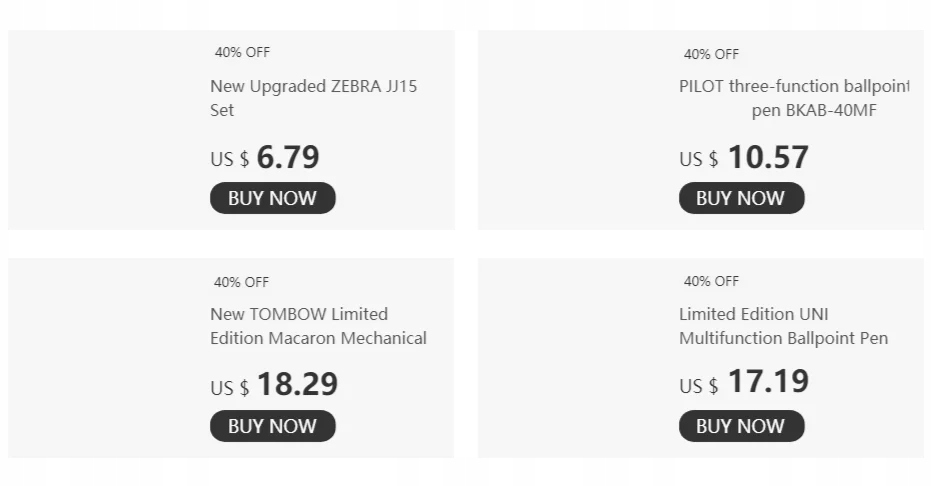The height and width of the screenshot is (486, 932).
Task: Select BUY NOW for UNI Multifunction Pen
Action: pos(741,426)
